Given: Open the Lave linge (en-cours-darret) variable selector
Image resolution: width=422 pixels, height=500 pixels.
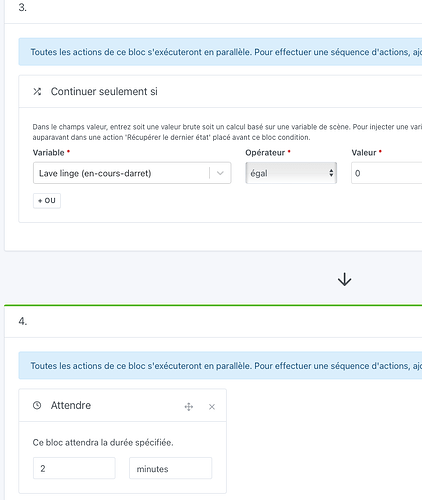Looking at the screenshot, I should [132, 173].
